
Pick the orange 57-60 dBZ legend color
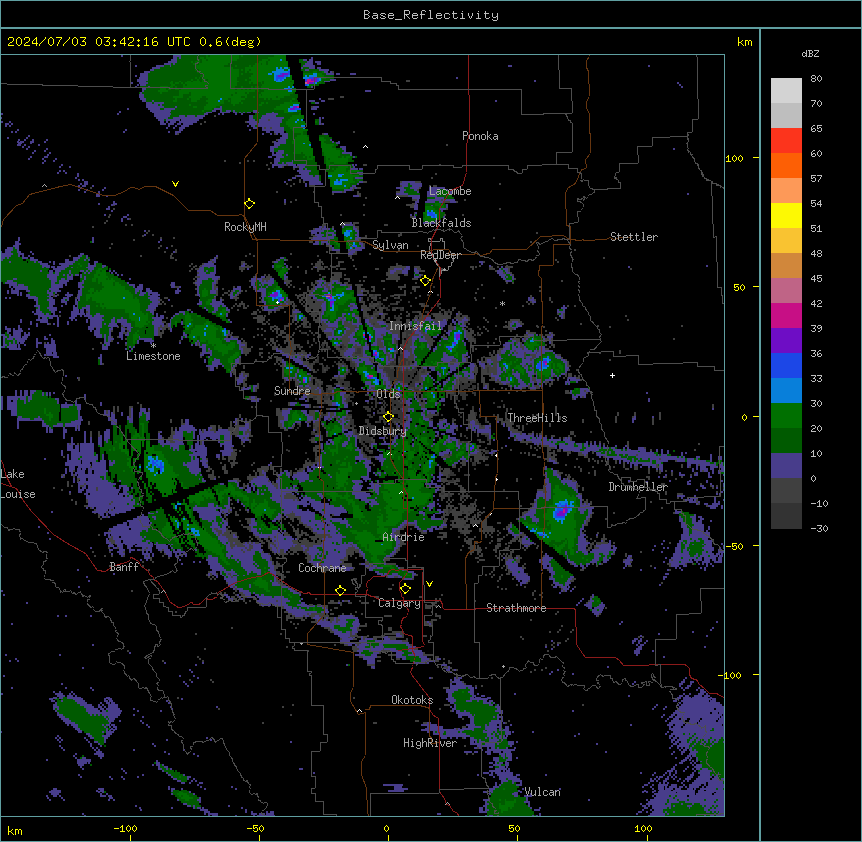(x=786, y=165)
